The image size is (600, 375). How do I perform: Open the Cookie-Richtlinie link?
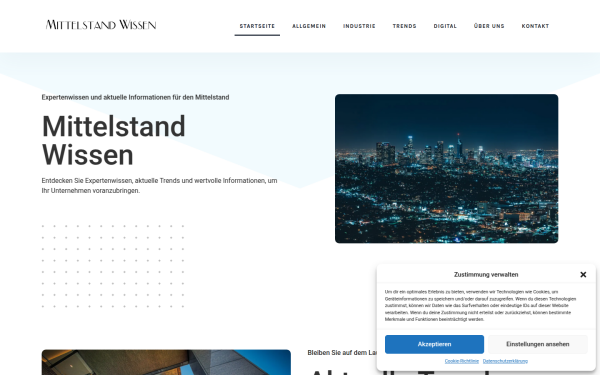(461, 361)
